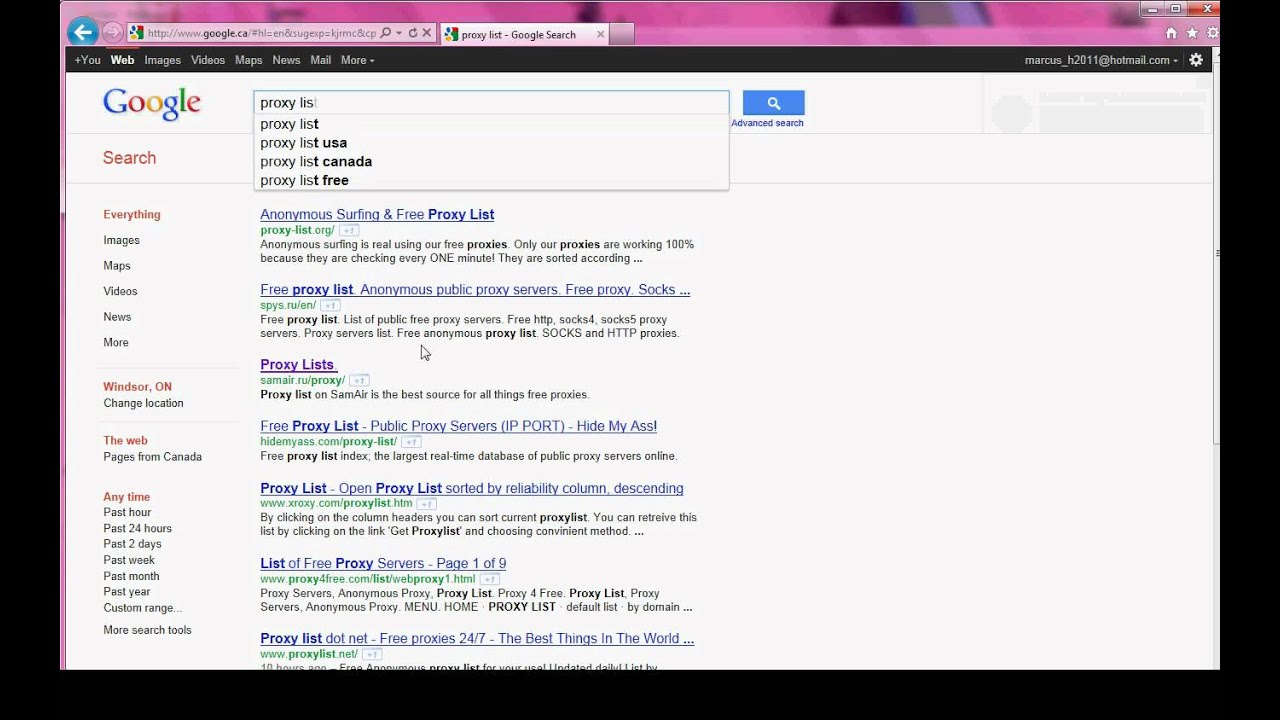Limit results to Past 24 hours

tap(137, 528)
